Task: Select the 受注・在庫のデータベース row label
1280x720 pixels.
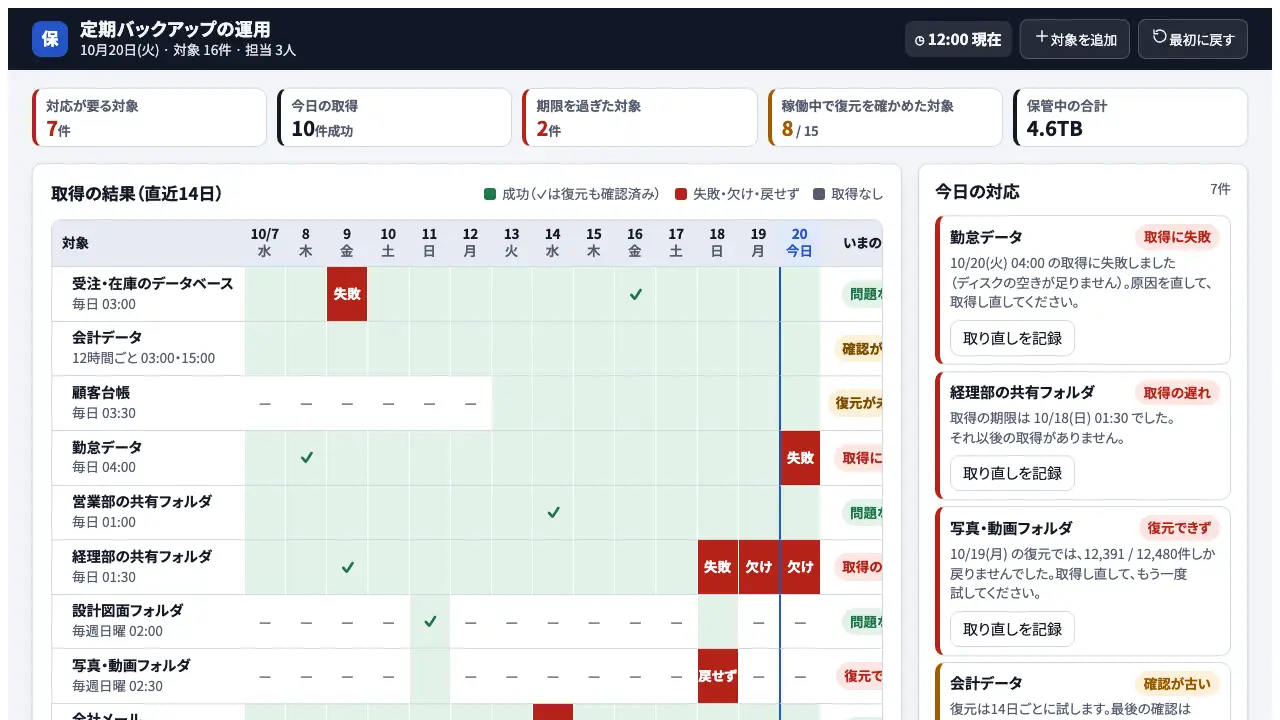Action: point(153,284)
